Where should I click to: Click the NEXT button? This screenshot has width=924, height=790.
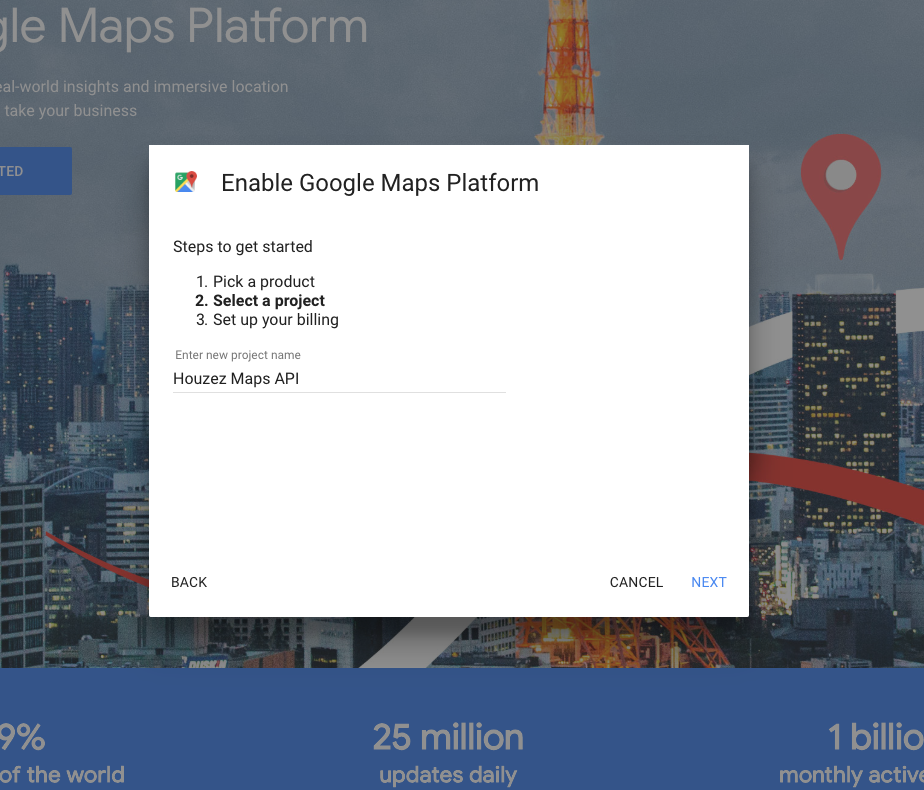pyautogui.click(x=709, y=582)
